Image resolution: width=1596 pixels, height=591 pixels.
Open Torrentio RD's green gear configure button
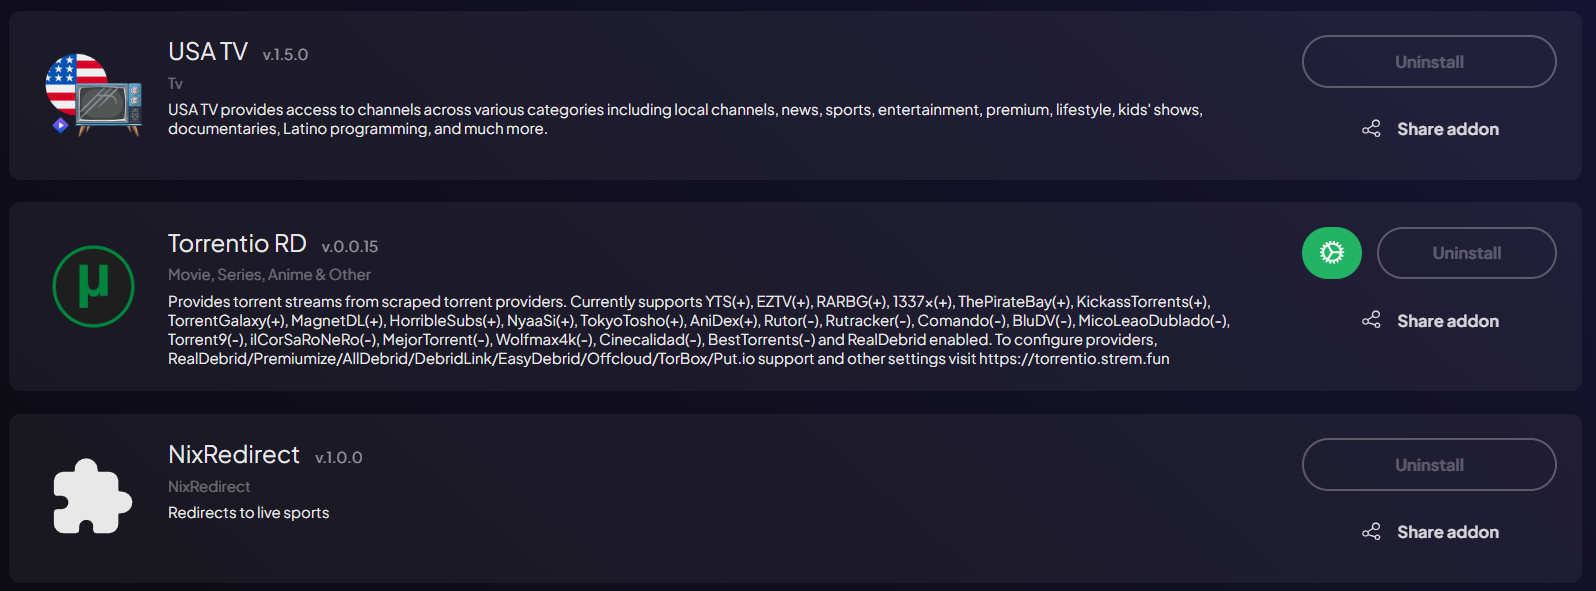[x=1331, y=253]
